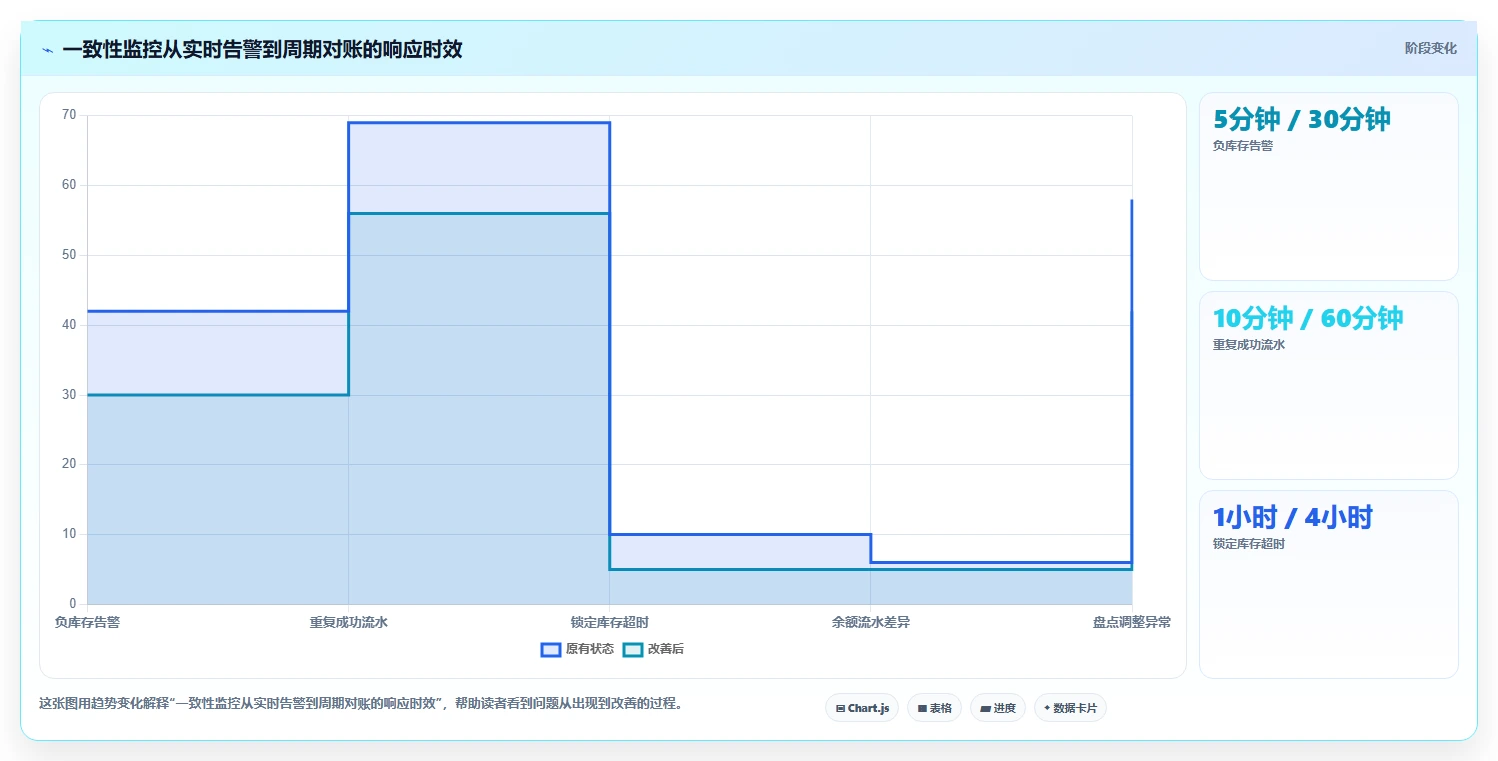Click the 锁定库存超时 caption in the third card
The height and width of the screenshot is (761, 1498).
1248,544
